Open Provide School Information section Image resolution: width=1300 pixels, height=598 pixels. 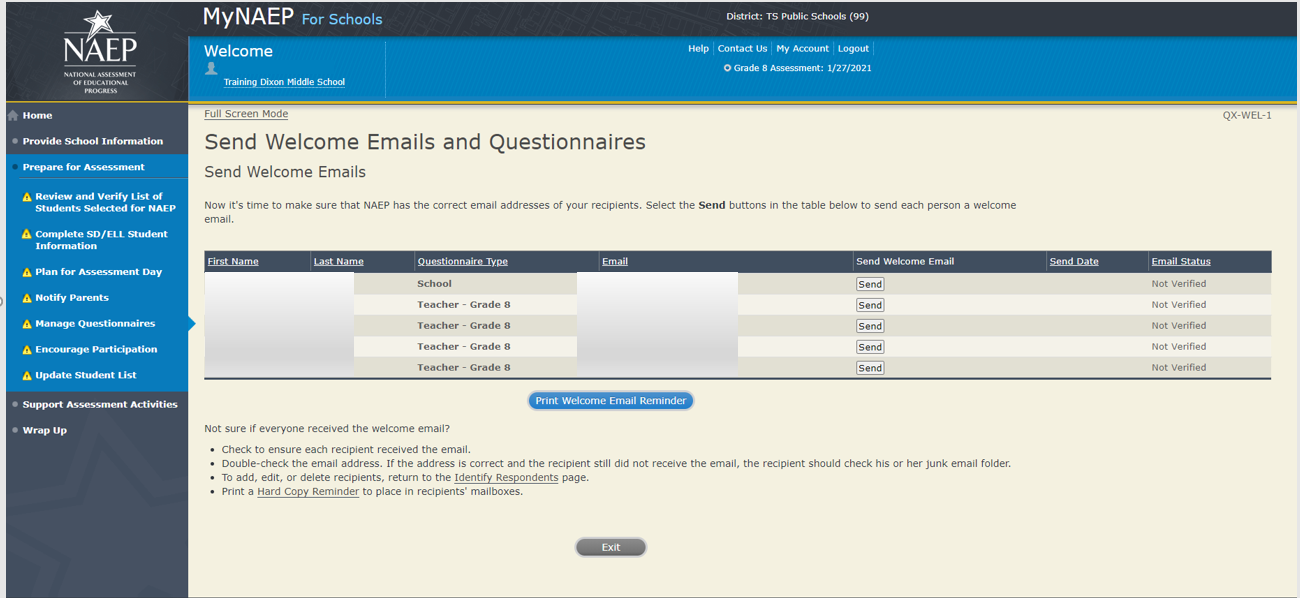pyautogui.click(x=92, y=141)
